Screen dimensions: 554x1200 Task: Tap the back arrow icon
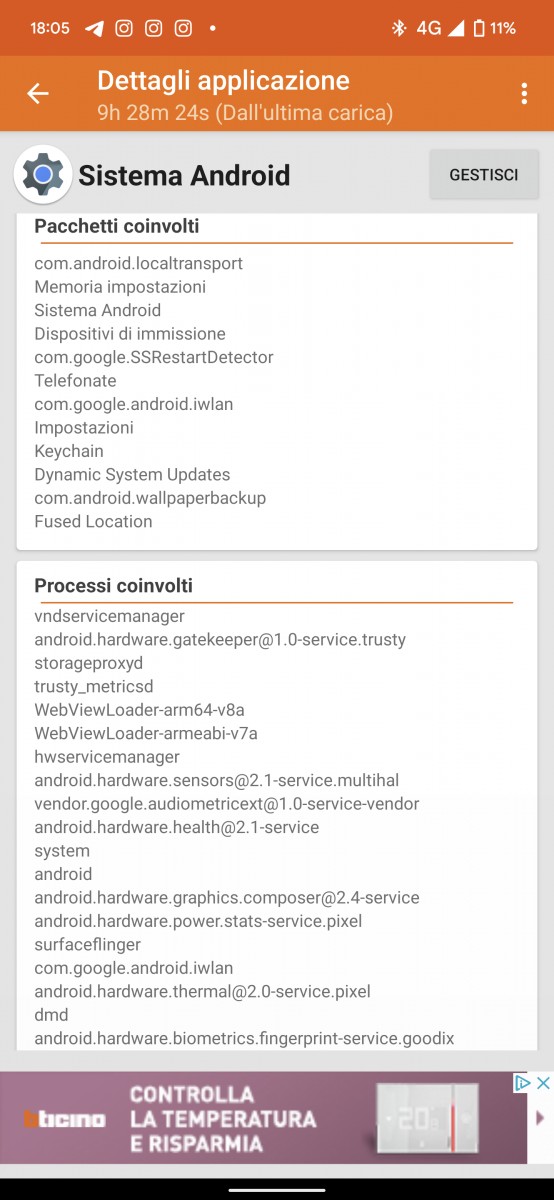coord(37,94)
